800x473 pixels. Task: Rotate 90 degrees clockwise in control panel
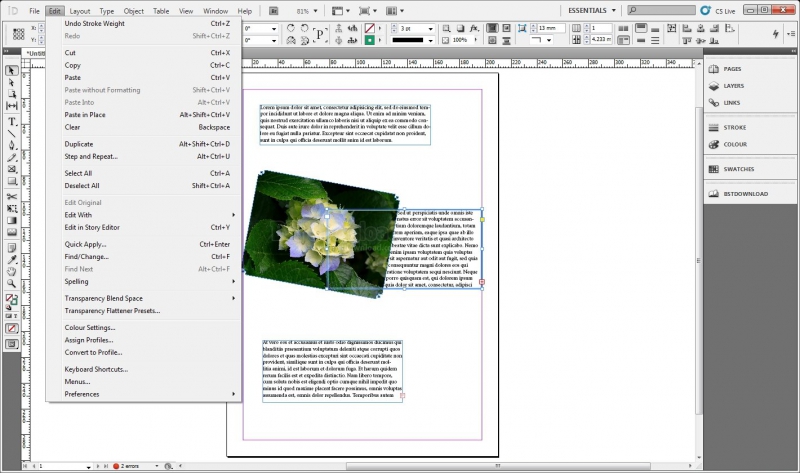(291, 28)
